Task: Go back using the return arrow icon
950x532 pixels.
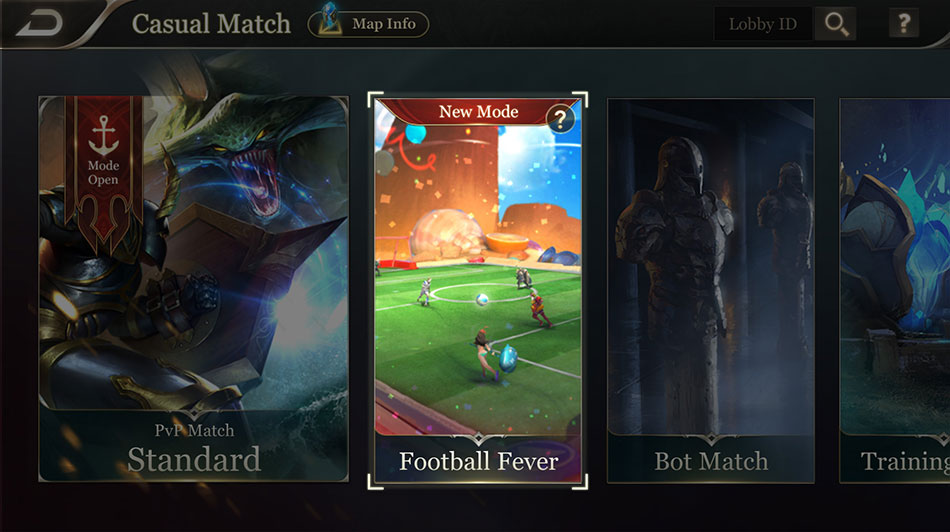Action: click(x=40, y=24)
